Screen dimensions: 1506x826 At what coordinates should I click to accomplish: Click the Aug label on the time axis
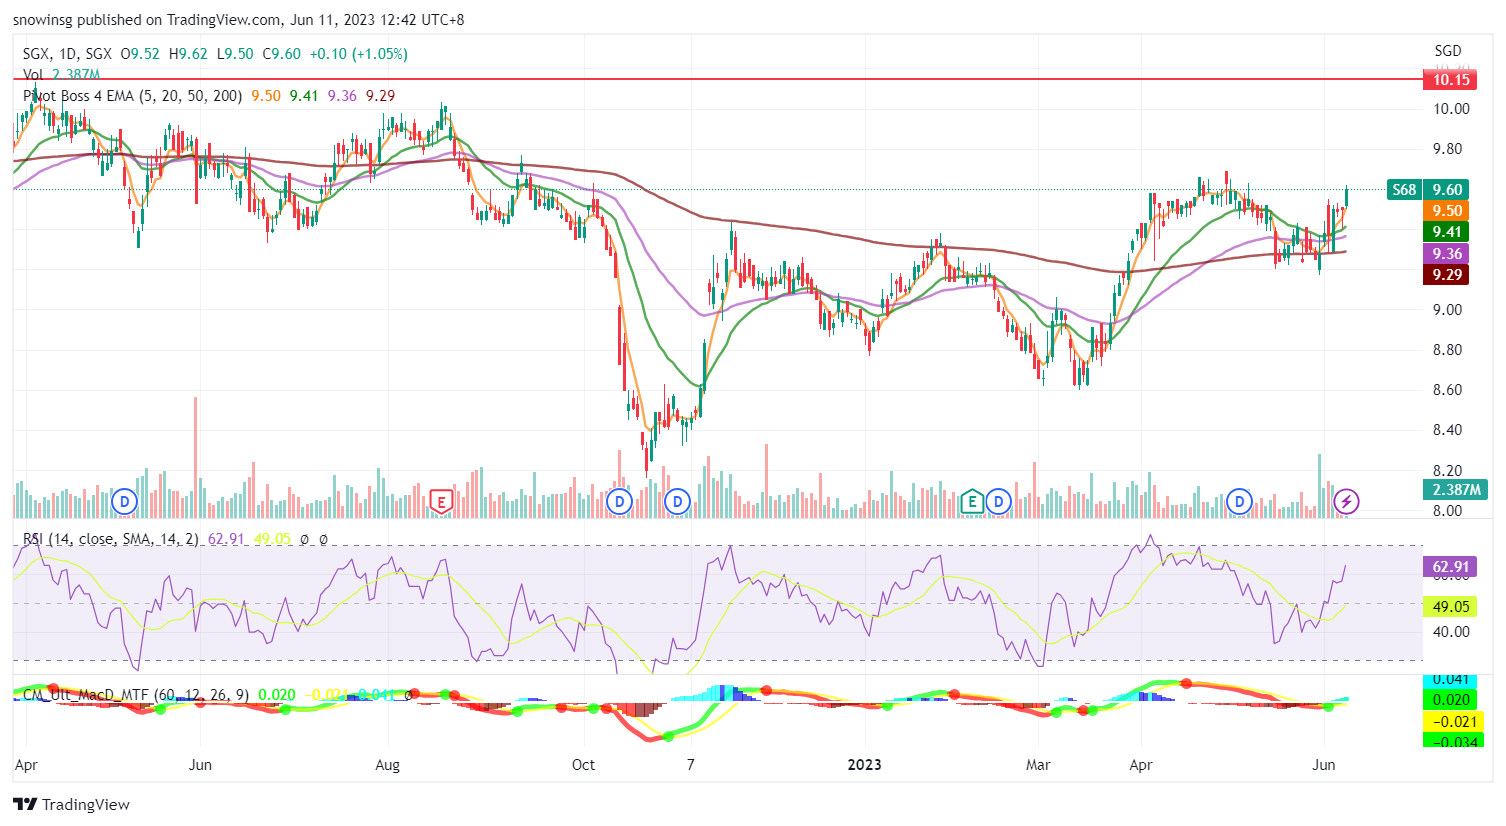click(387, 765)
